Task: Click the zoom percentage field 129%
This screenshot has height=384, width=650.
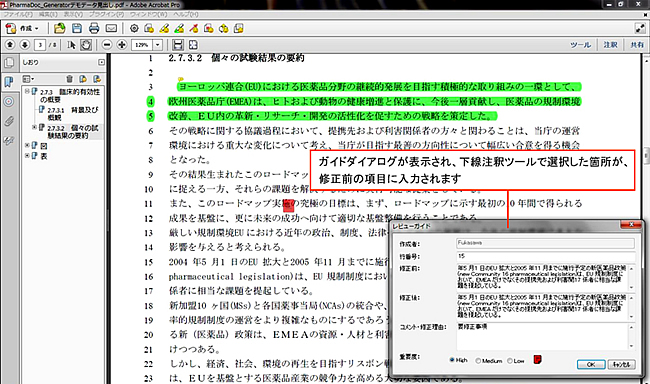Action: click(142, 44)
